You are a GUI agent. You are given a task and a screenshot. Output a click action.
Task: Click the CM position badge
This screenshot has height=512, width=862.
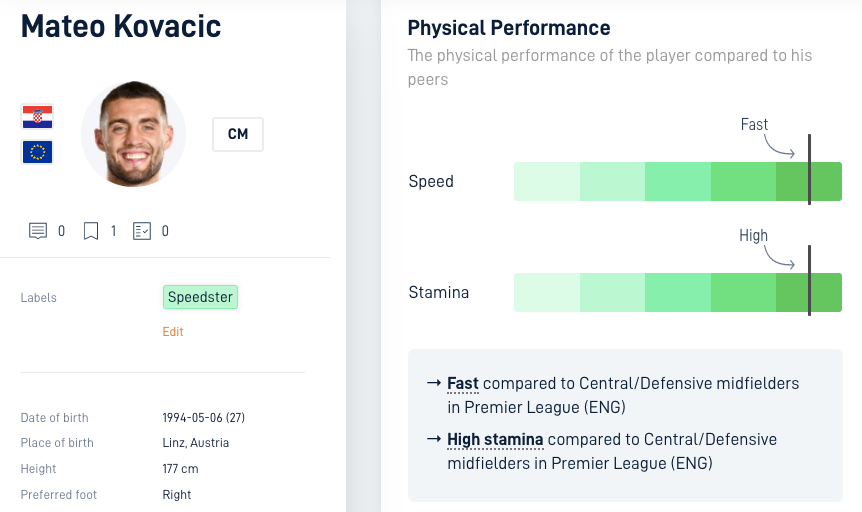[x=238, y=134]
